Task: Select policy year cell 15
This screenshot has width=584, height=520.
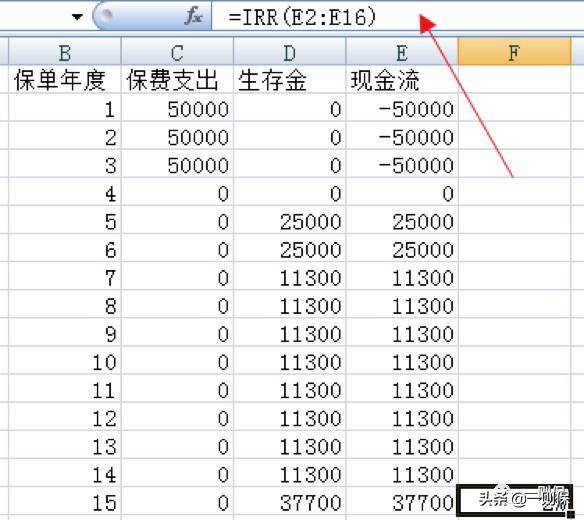Action: (x=65, y=501)
